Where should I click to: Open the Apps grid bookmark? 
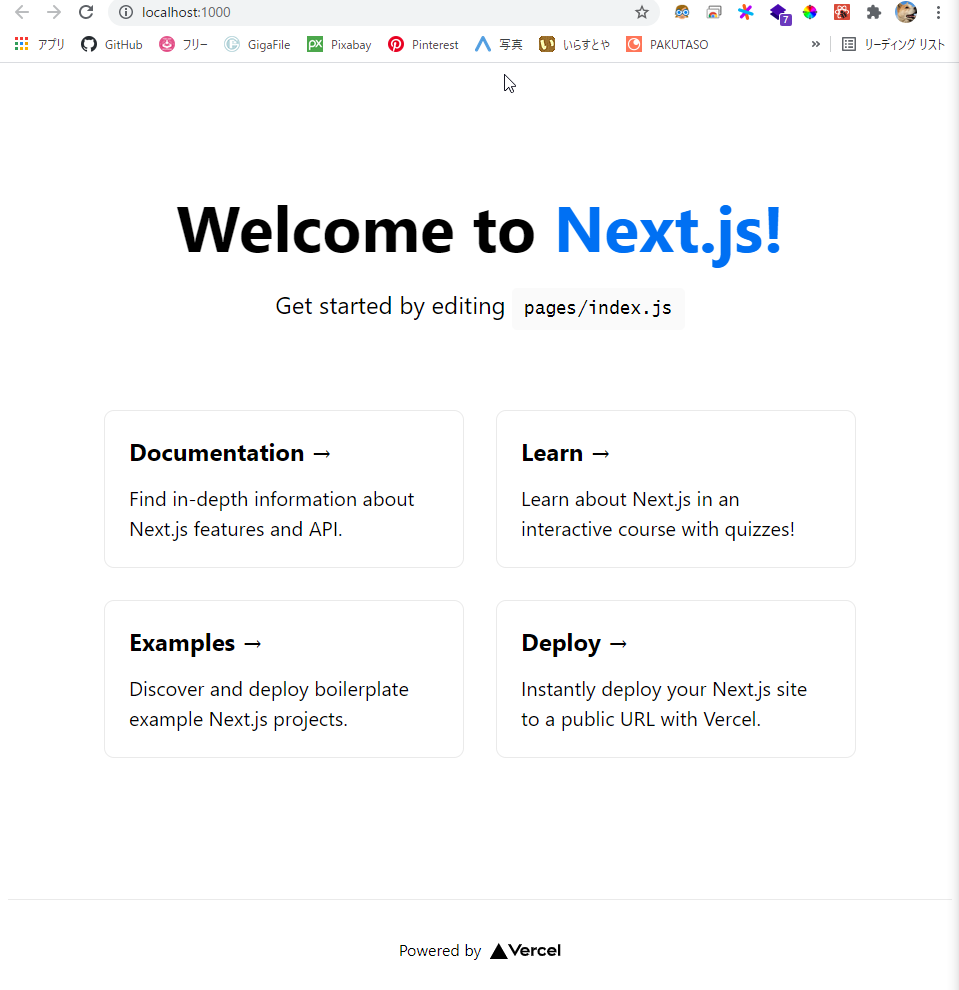point(40,44)
